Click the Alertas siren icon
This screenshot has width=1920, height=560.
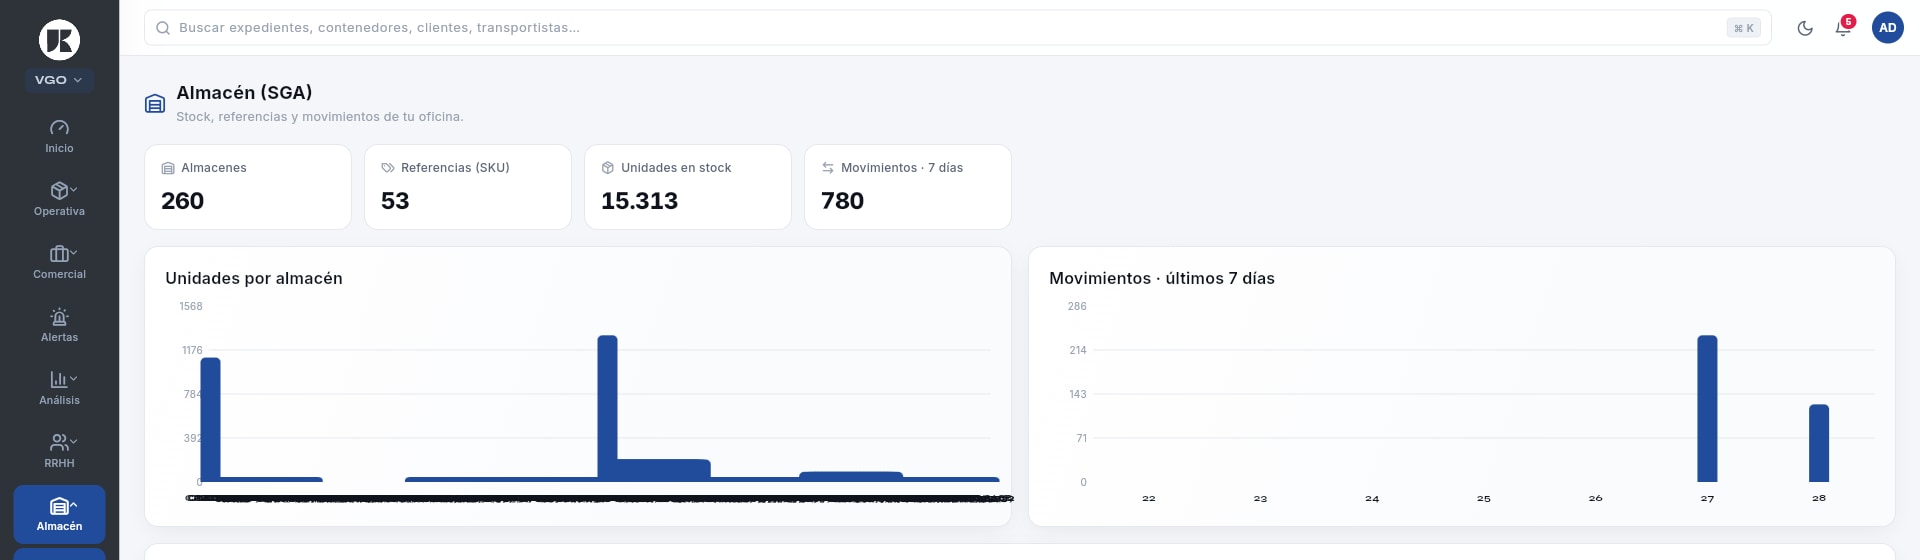(x=59, y=317)
